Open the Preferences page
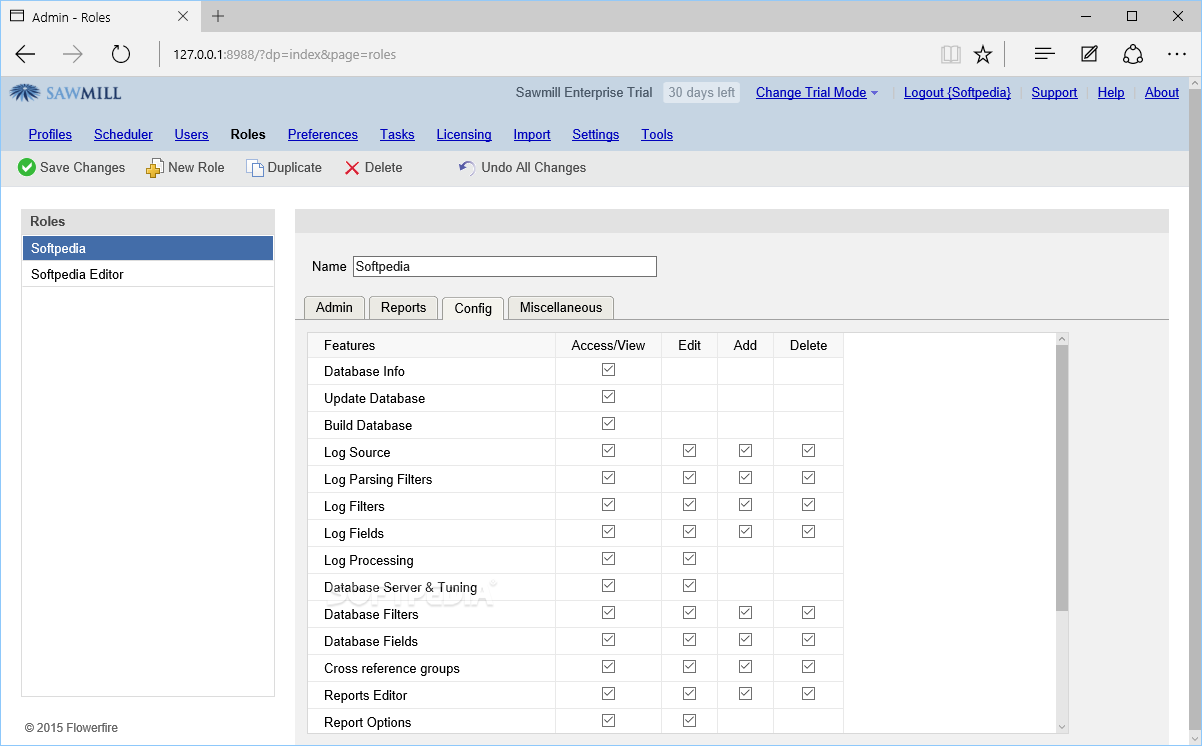The height and width of the screenshot is (746, 1202). (323, 135)
